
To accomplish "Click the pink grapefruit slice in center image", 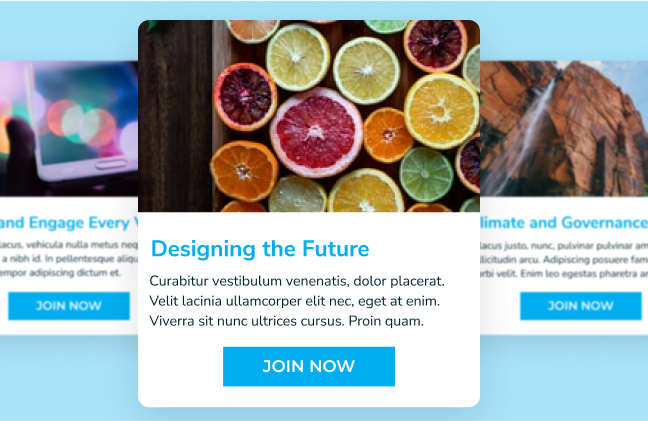I will click(x=316, y=132).
